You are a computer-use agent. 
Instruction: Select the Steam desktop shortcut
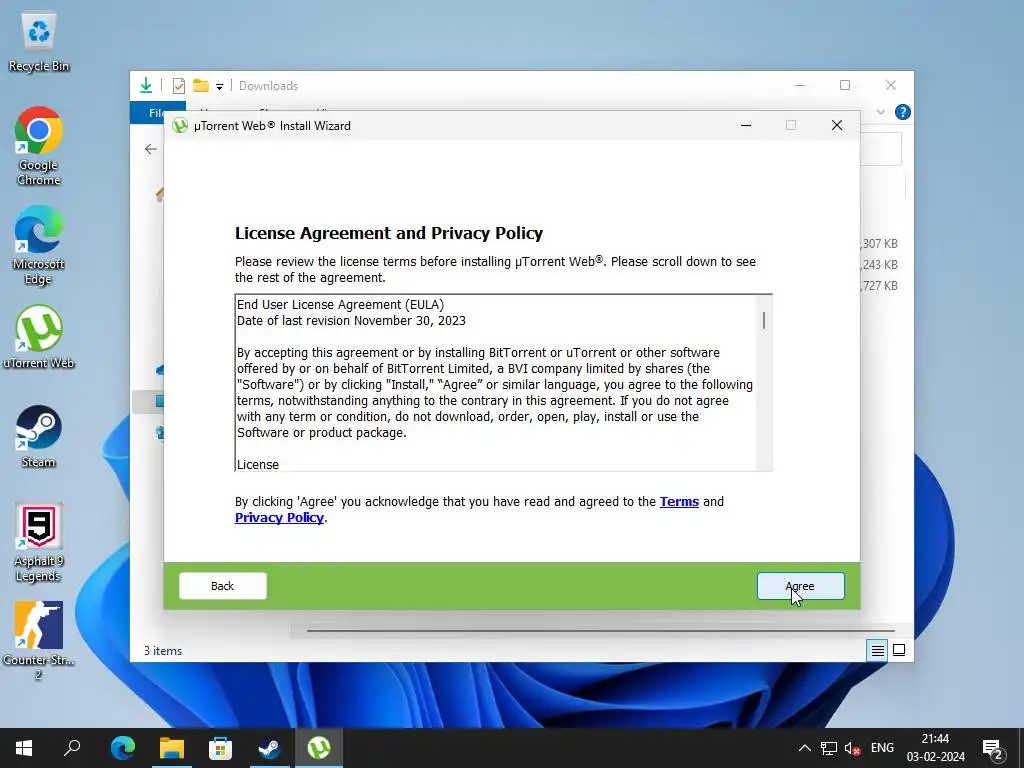pos(39,436)
